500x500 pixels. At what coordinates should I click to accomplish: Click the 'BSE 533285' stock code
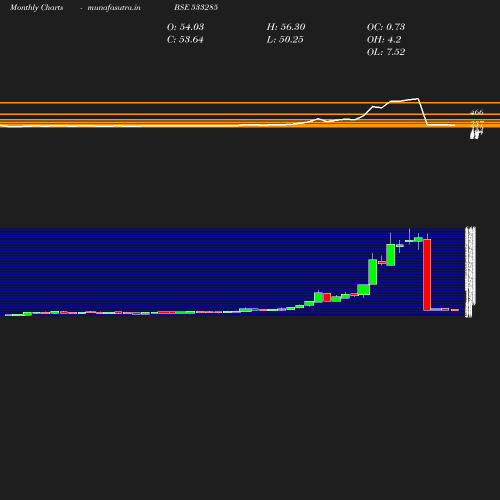[x=196, y=7]
